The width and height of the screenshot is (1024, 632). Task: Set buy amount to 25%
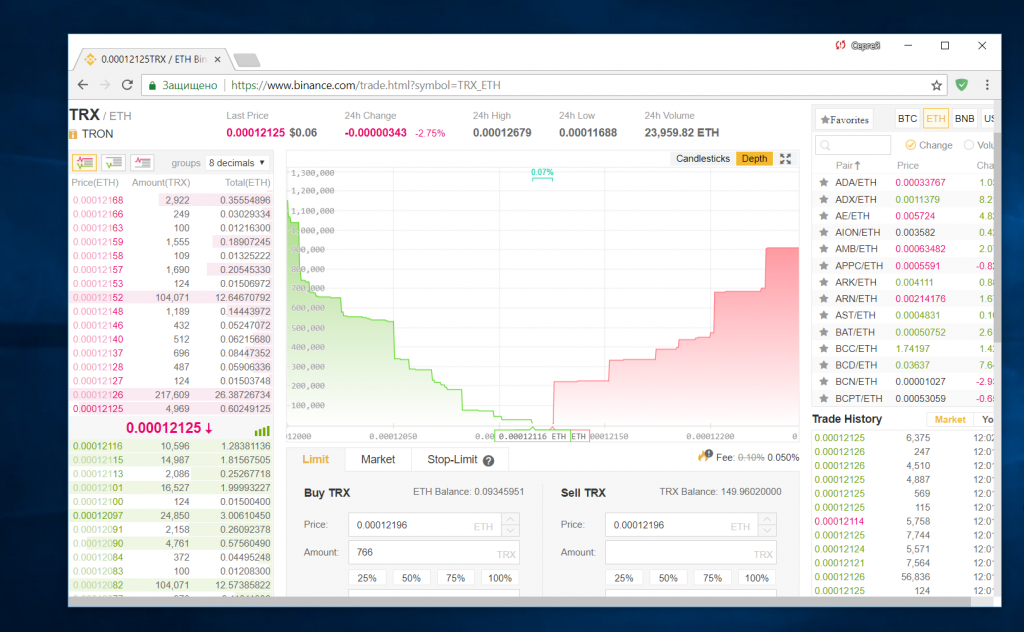(367, 578)
